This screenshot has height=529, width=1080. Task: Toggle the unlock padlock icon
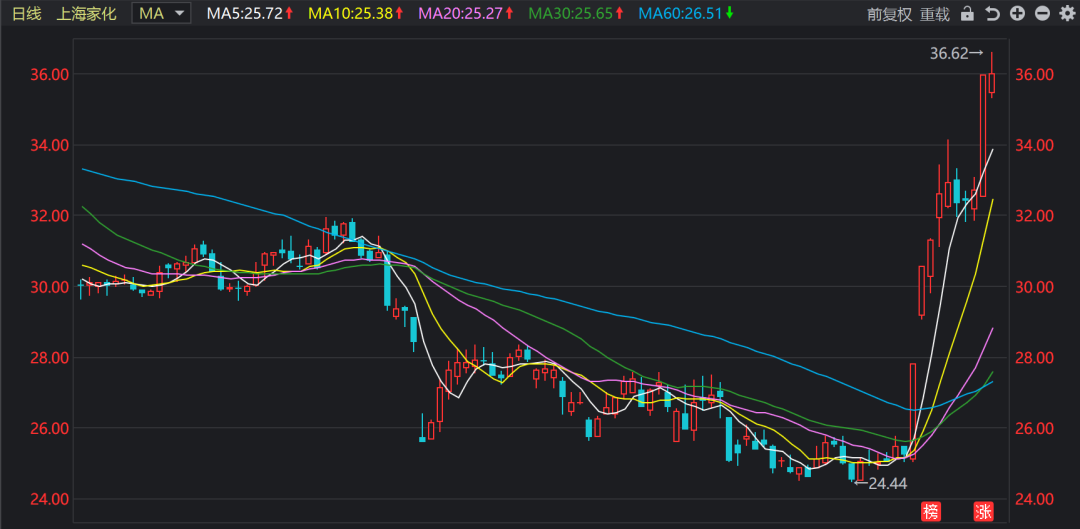click(x=967, y=14)
